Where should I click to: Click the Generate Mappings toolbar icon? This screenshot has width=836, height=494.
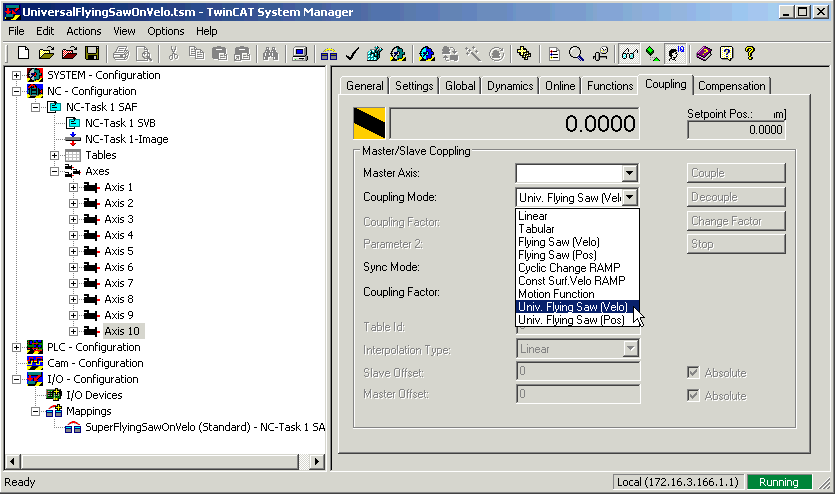[329, 53]
